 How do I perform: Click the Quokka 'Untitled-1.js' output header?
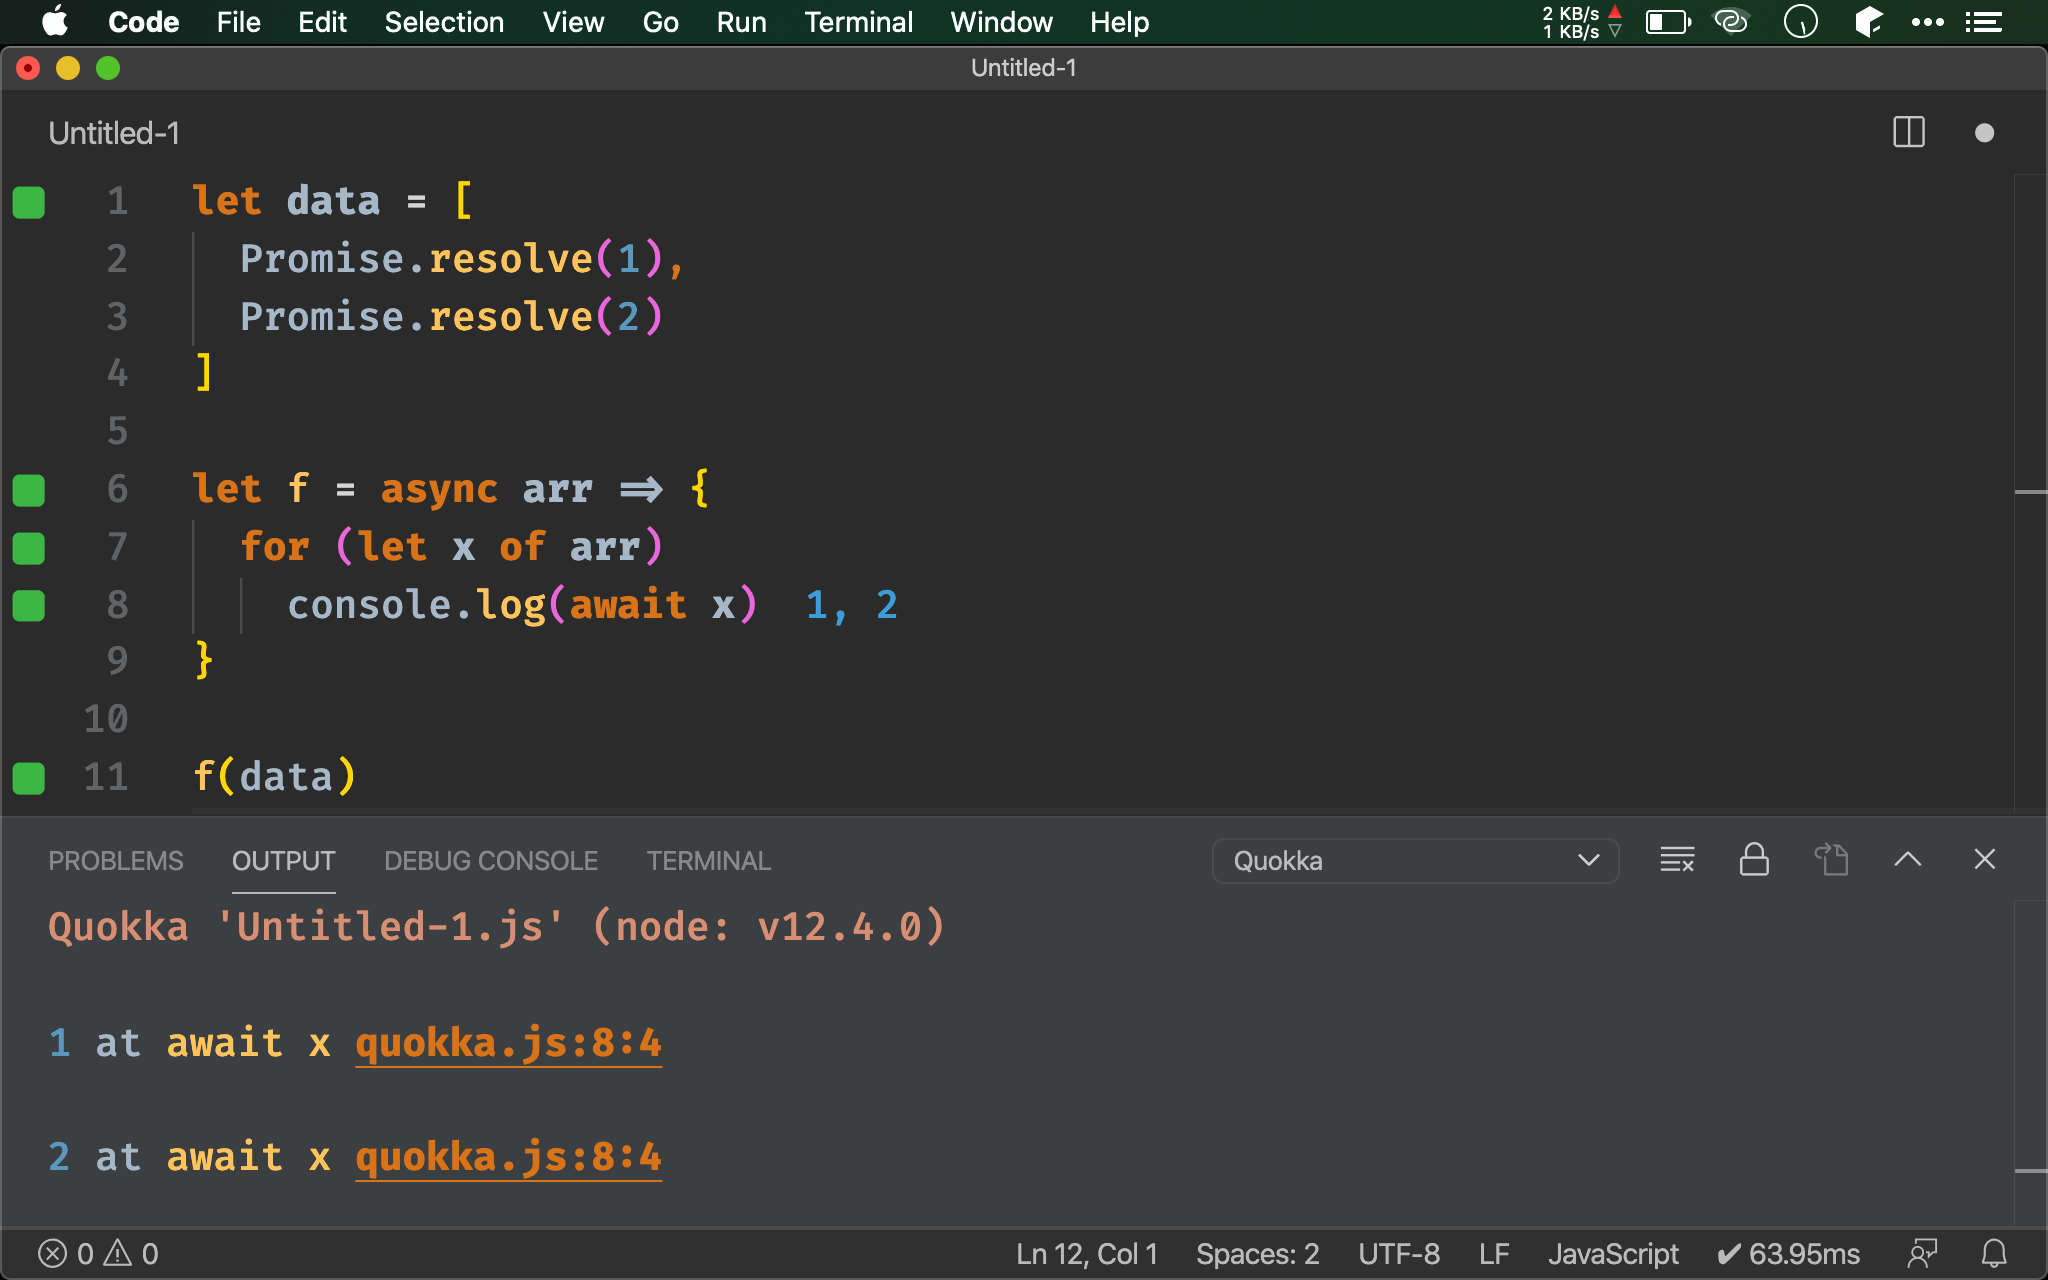click(496, 927)
